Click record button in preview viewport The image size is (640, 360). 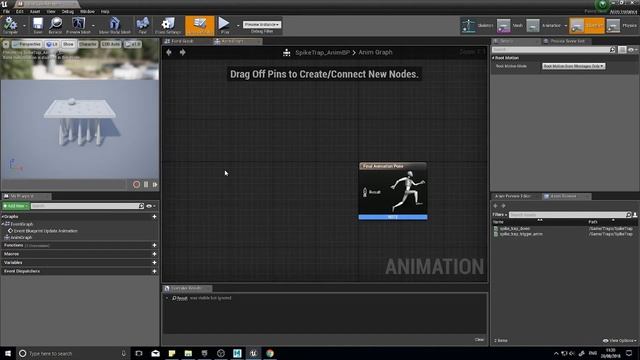(x=136, y=184)
